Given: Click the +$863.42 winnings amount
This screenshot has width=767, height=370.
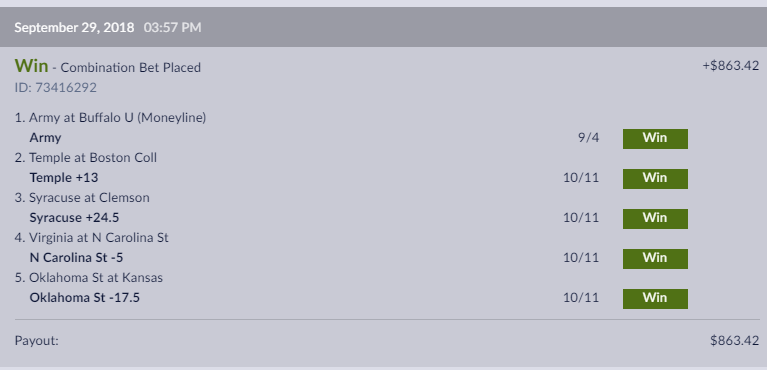Looking at the screenshot, I should (731, 66).
